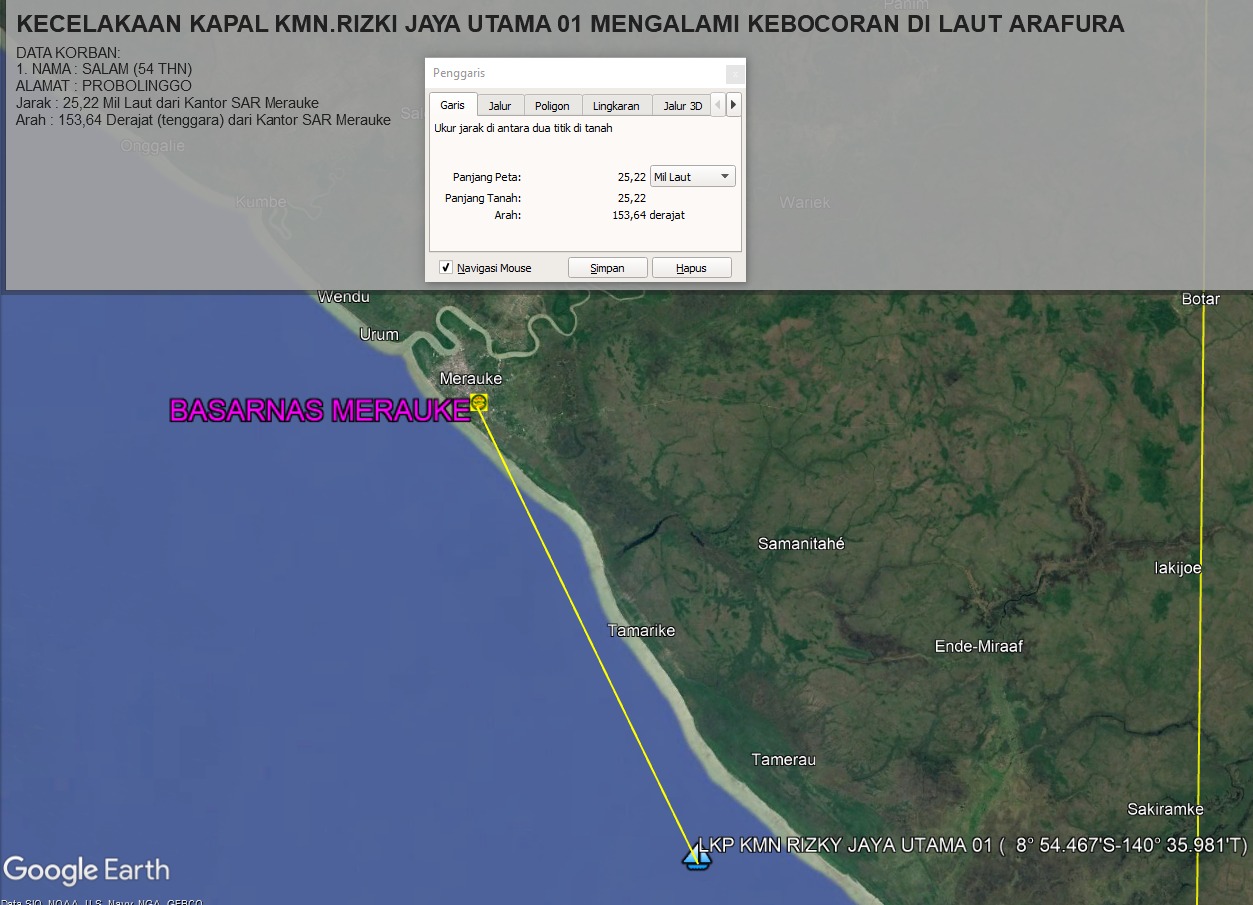The height and width of the screenshot is (905, 1253).
Task: Click the Iakijoe place label
Action: 1178,568
